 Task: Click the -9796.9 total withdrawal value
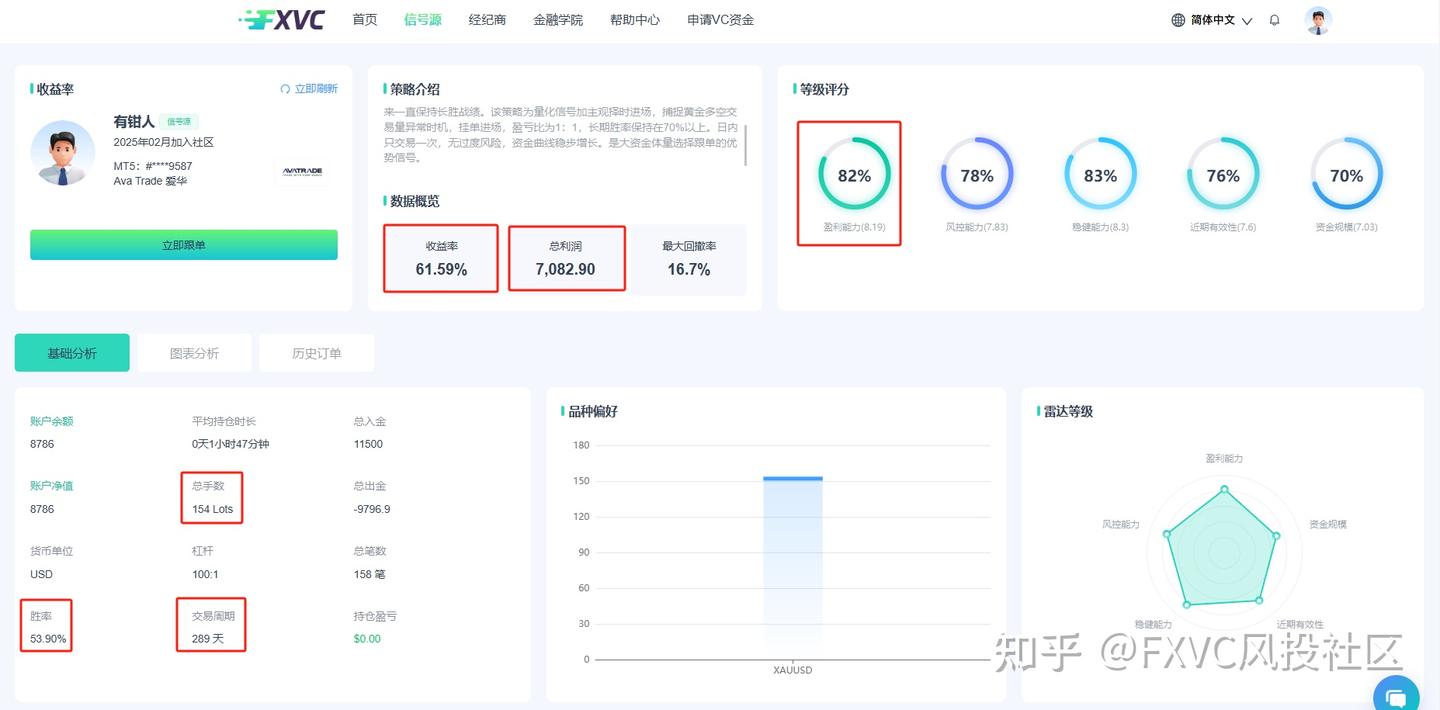tap(372, 509)
